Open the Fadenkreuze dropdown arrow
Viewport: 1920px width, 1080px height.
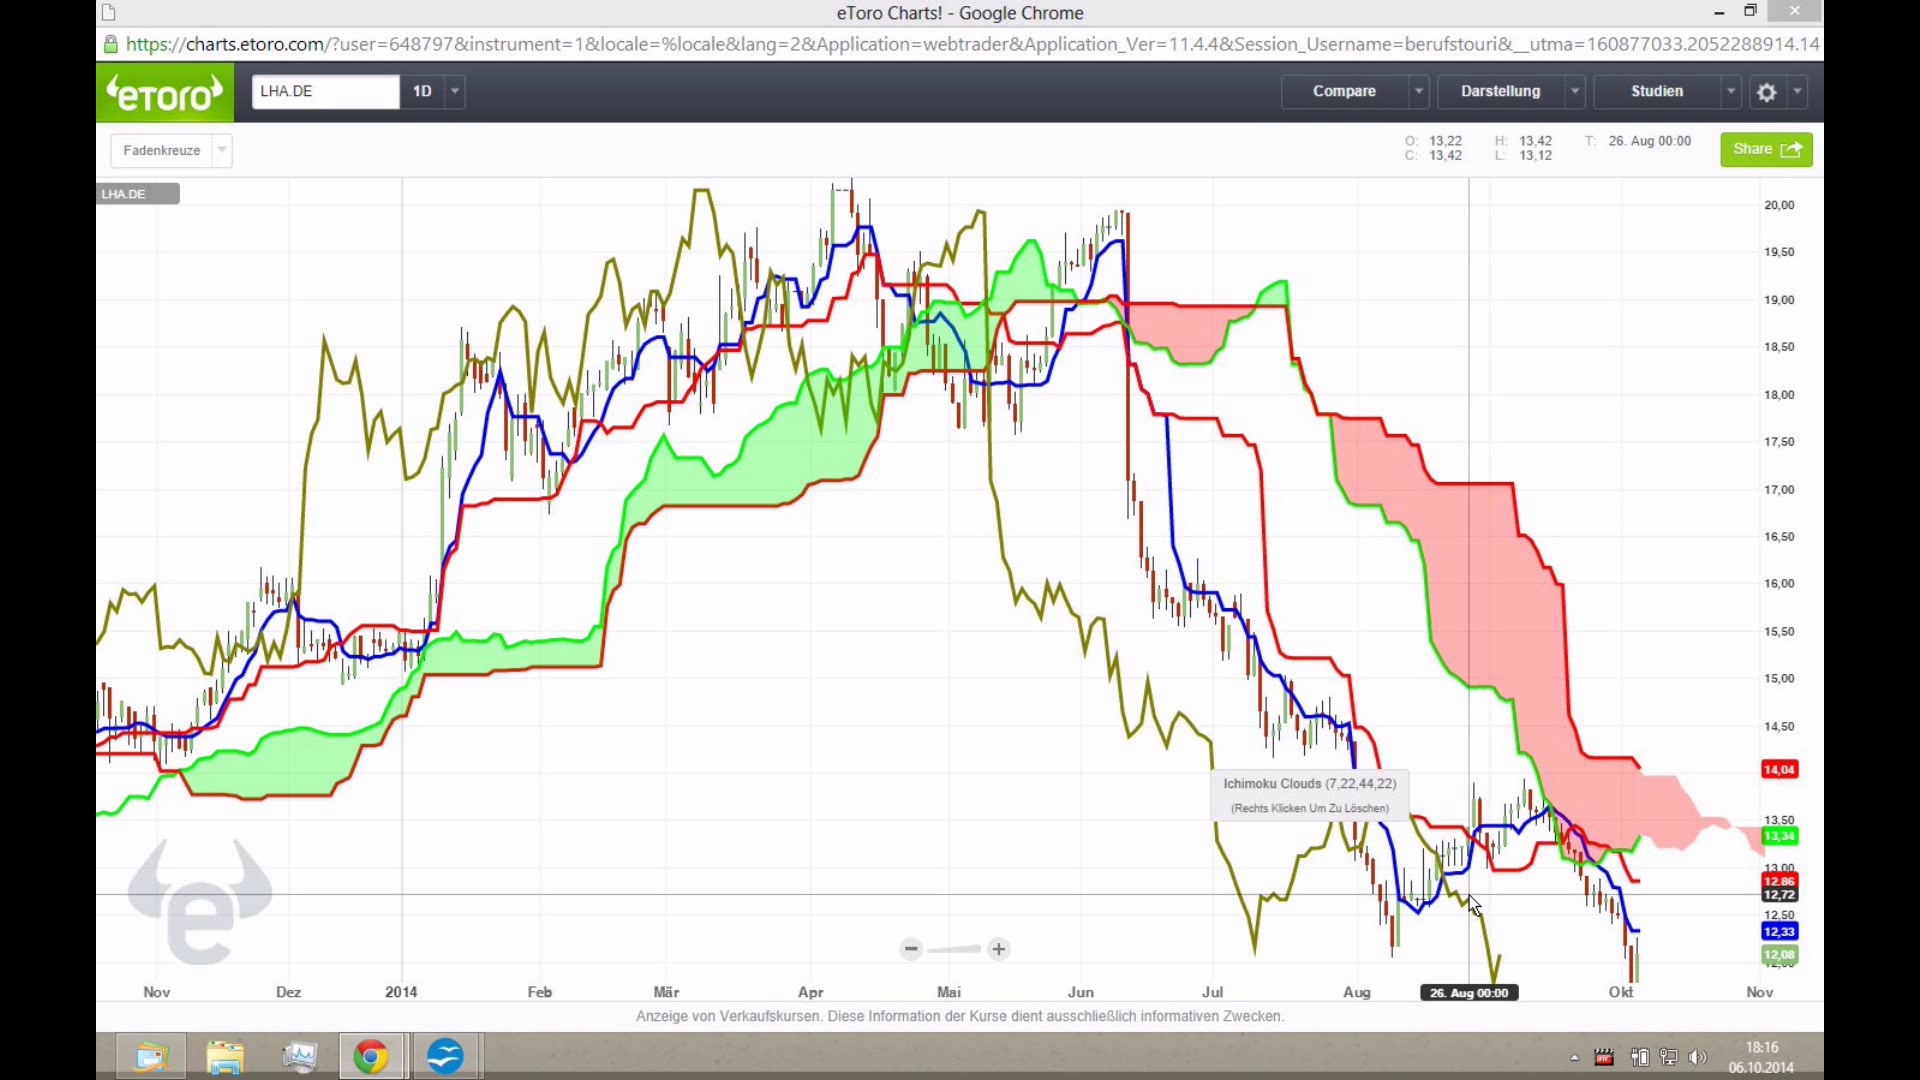click(222, 150)
